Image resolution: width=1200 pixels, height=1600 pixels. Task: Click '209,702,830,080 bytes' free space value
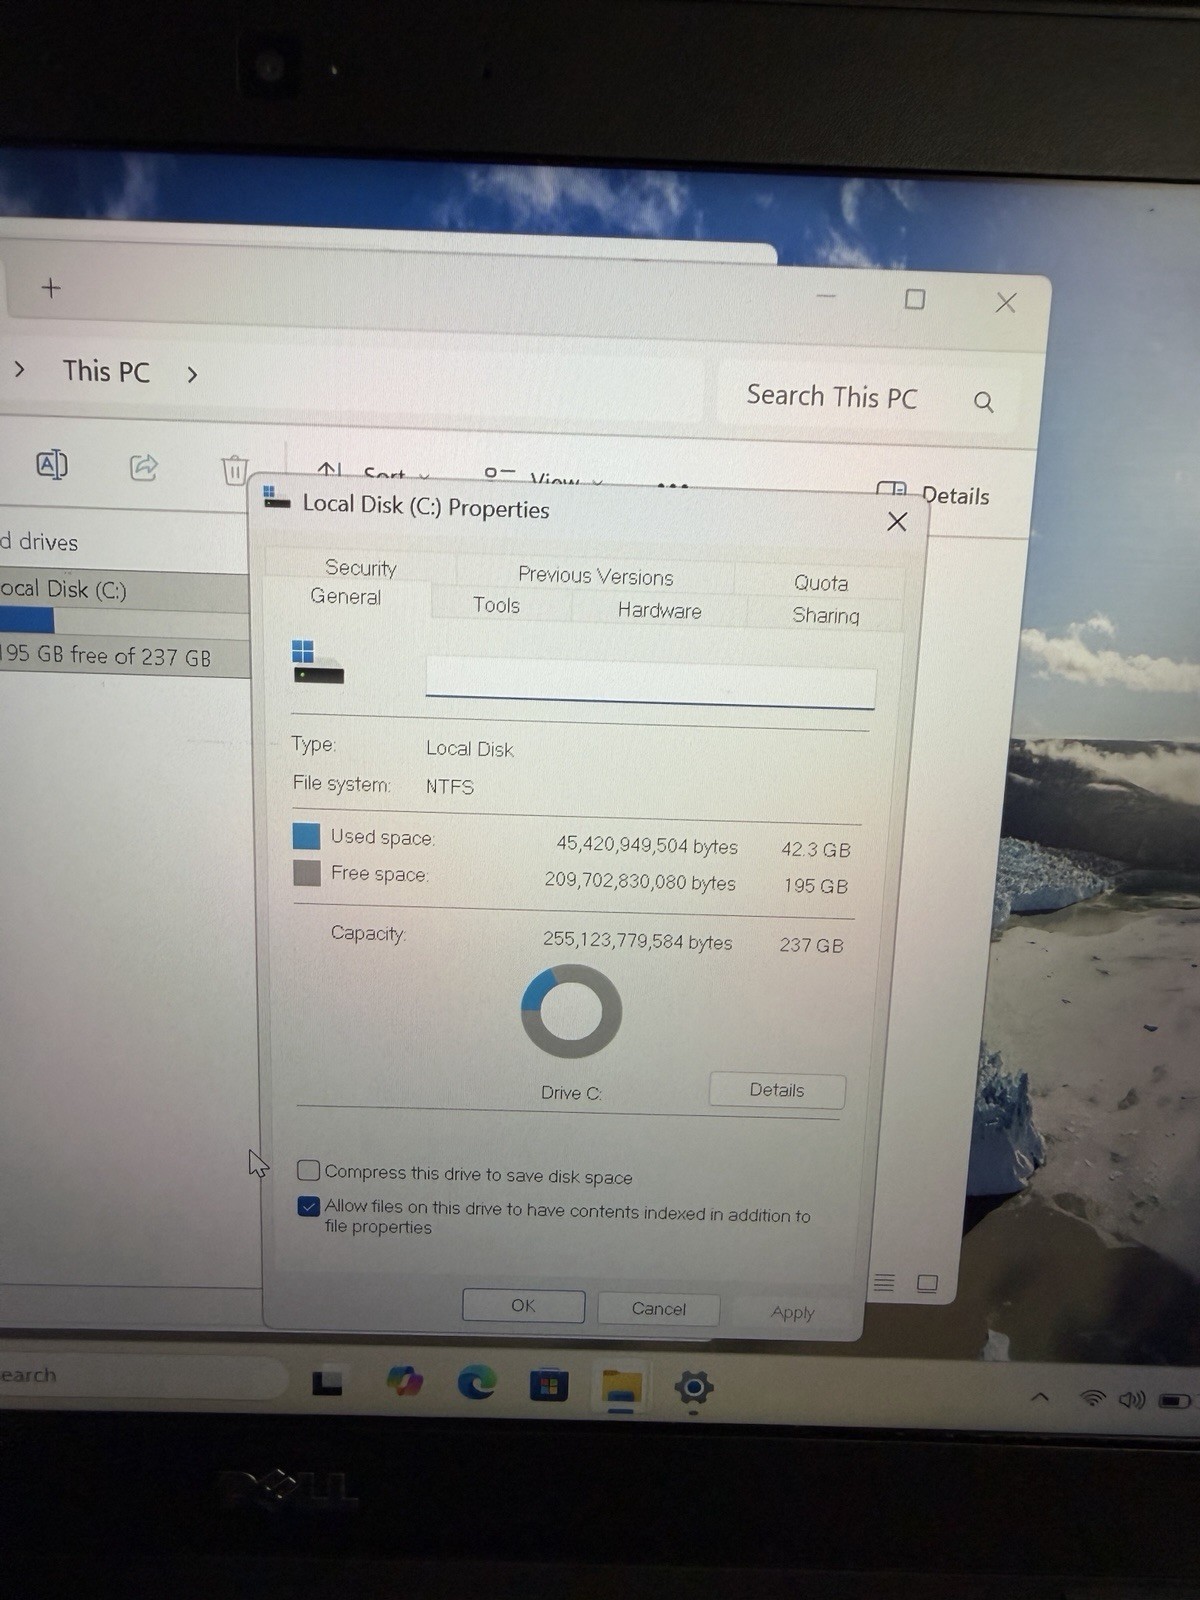click(x=640, y=881)
